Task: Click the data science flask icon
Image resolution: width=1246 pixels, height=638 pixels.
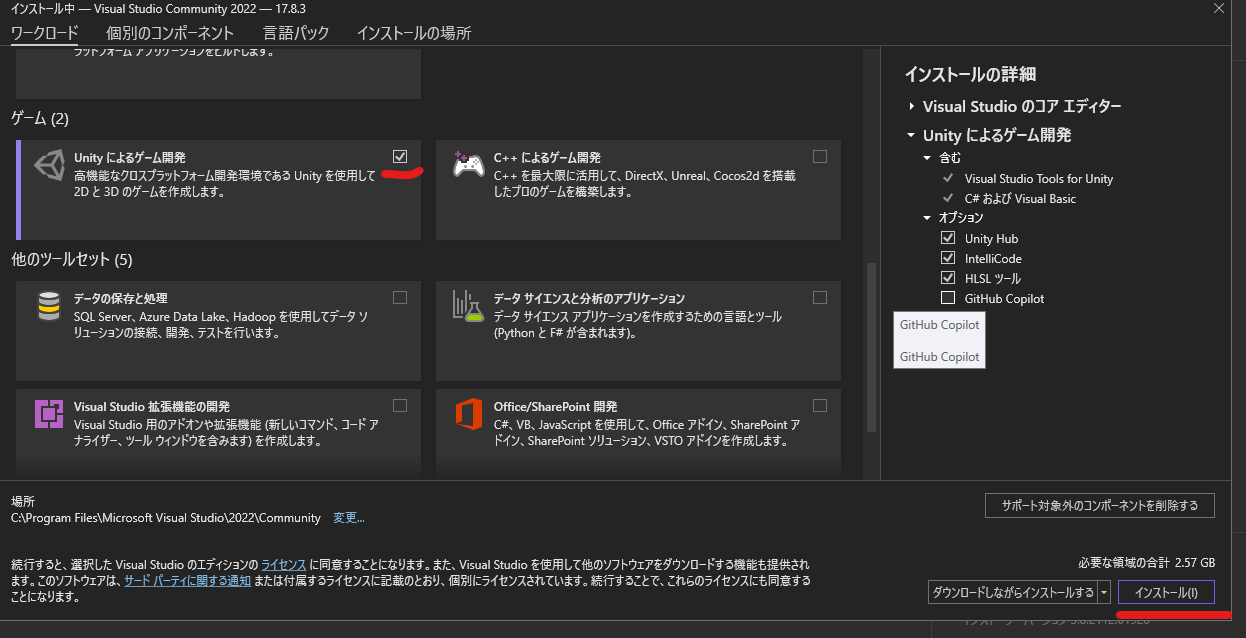Action: click(468, 306)
